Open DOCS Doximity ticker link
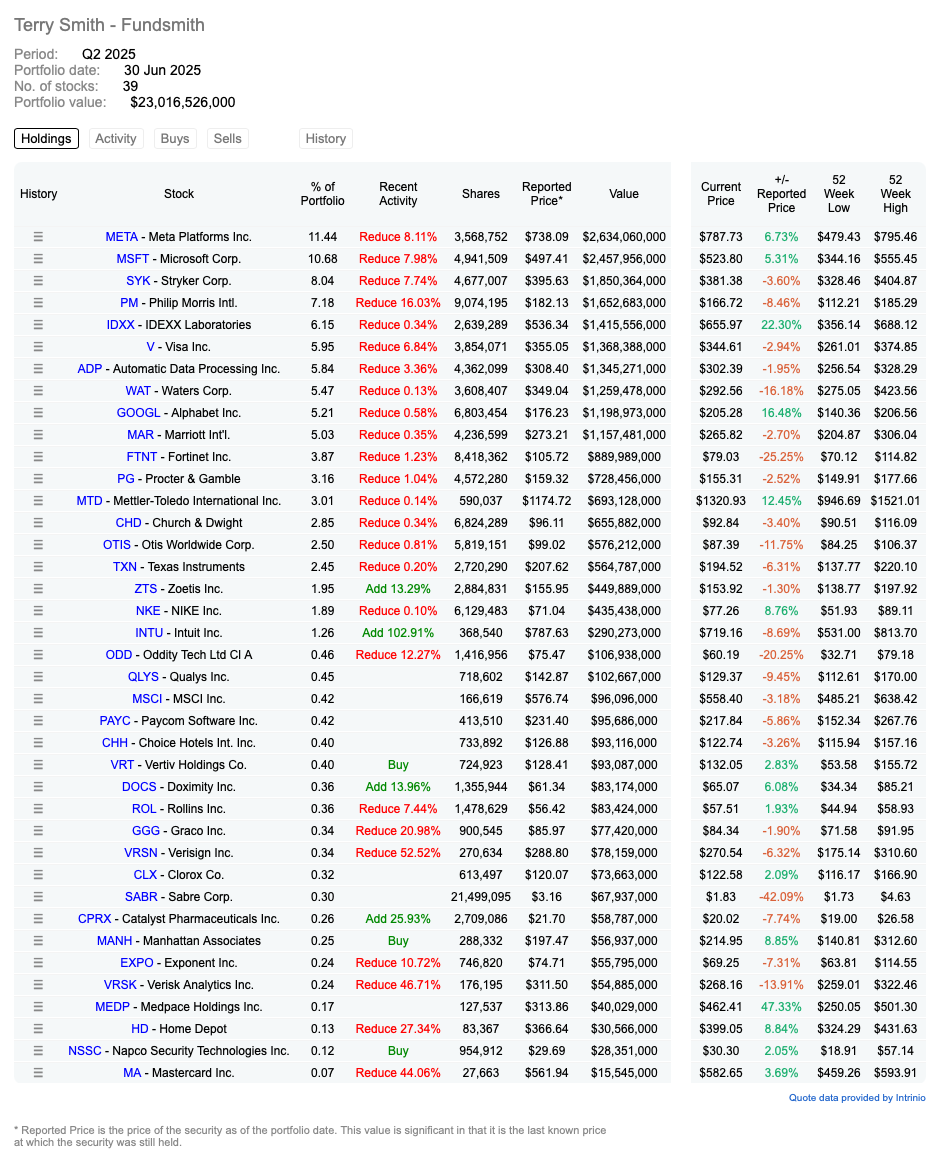 (139, 787)
